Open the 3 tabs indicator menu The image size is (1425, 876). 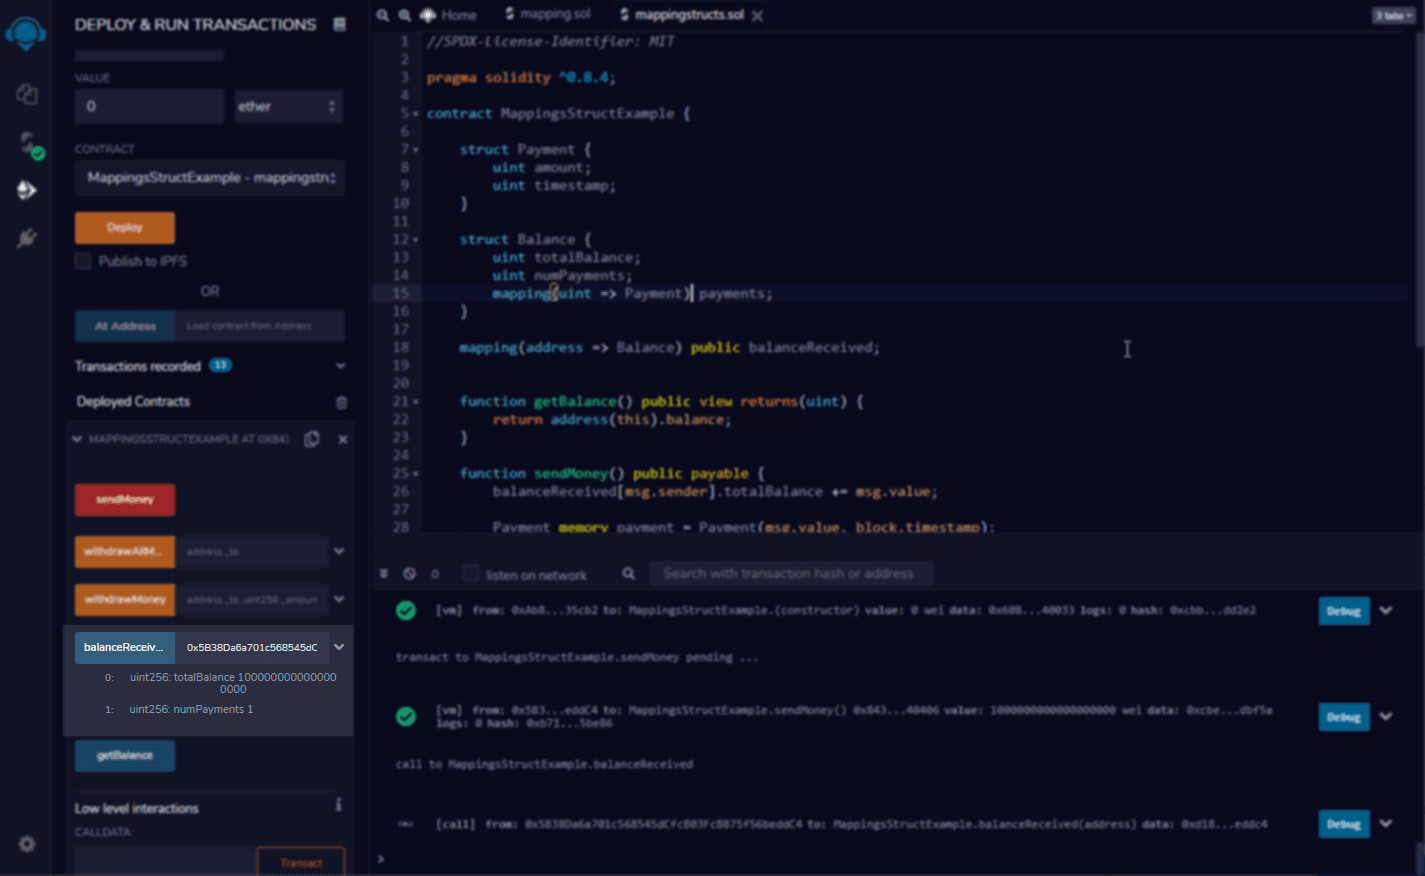[x=1393, y=16]
